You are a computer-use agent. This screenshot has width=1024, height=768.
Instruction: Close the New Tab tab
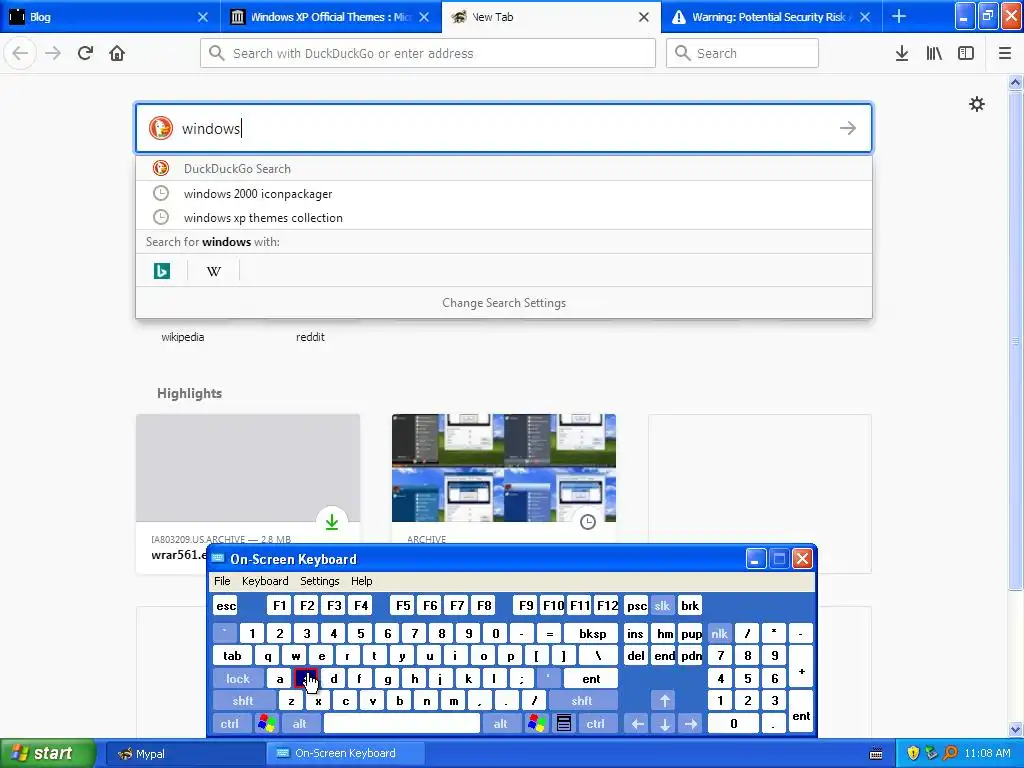[x=644, y=17]
